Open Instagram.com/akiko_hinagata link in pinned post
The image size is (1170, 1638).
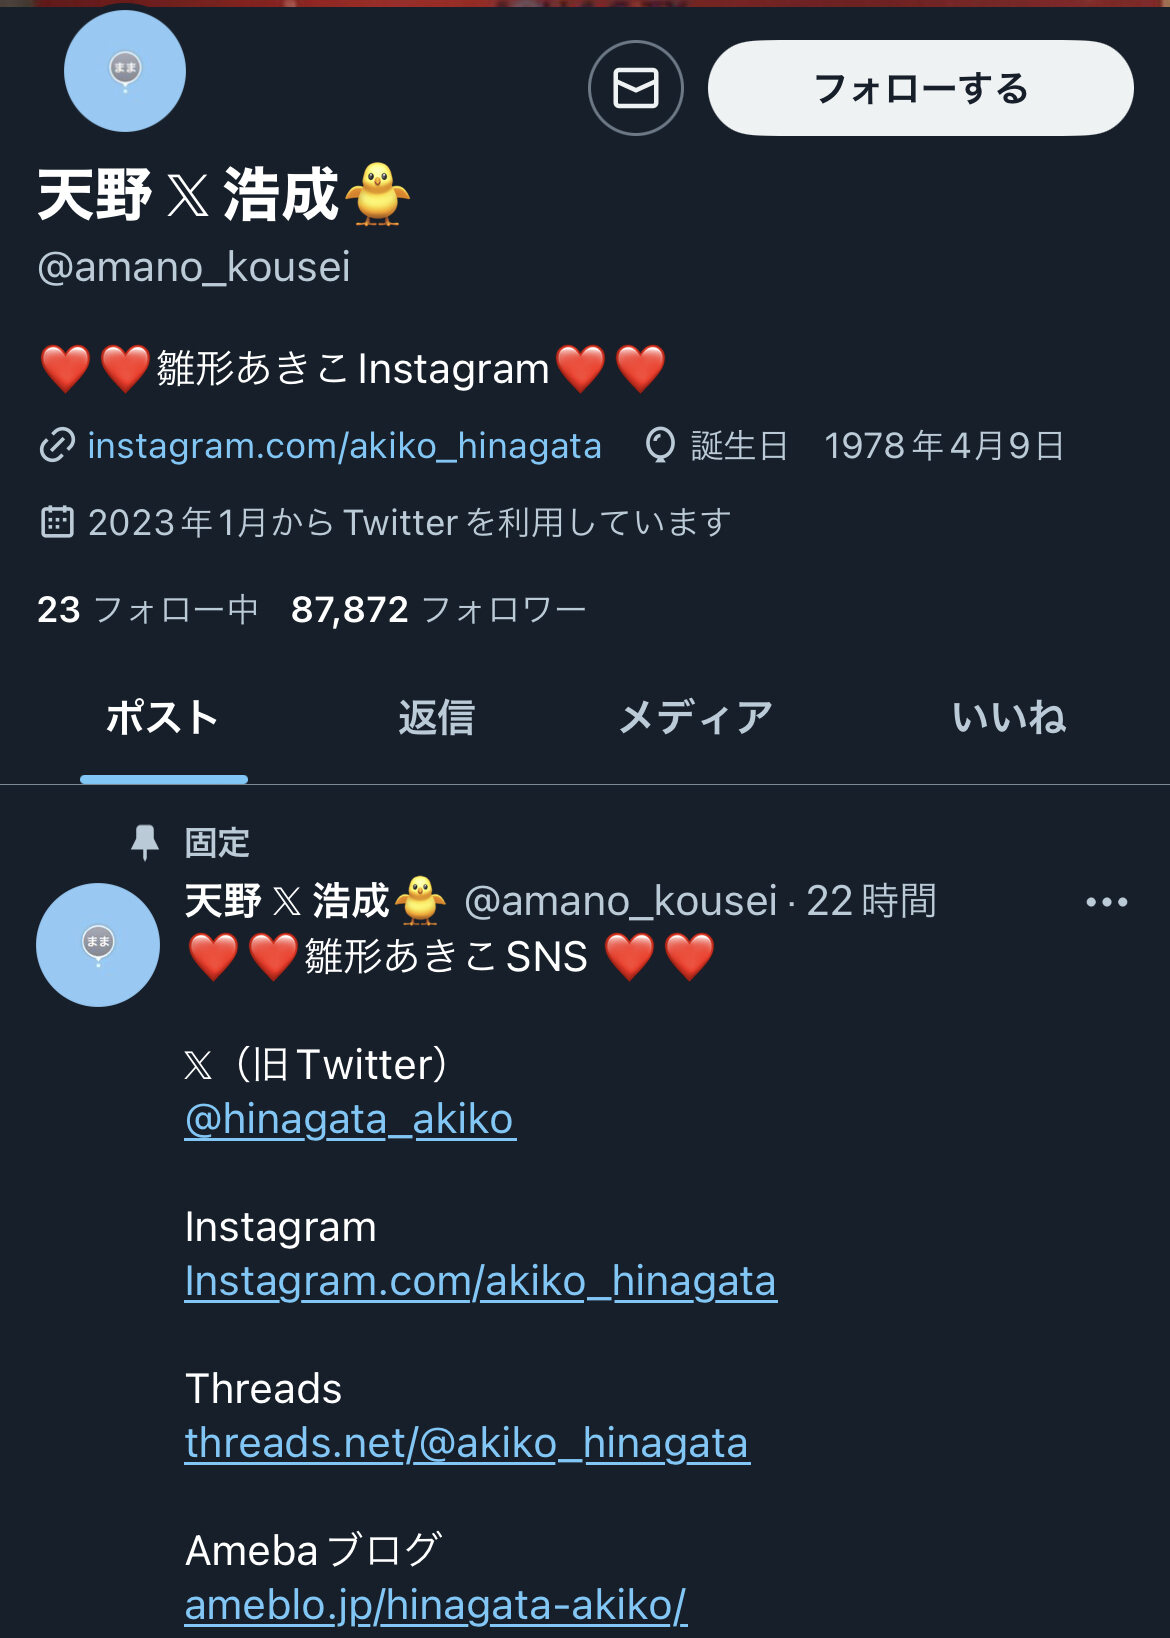pyautogui.click(x=480, y=1281)
